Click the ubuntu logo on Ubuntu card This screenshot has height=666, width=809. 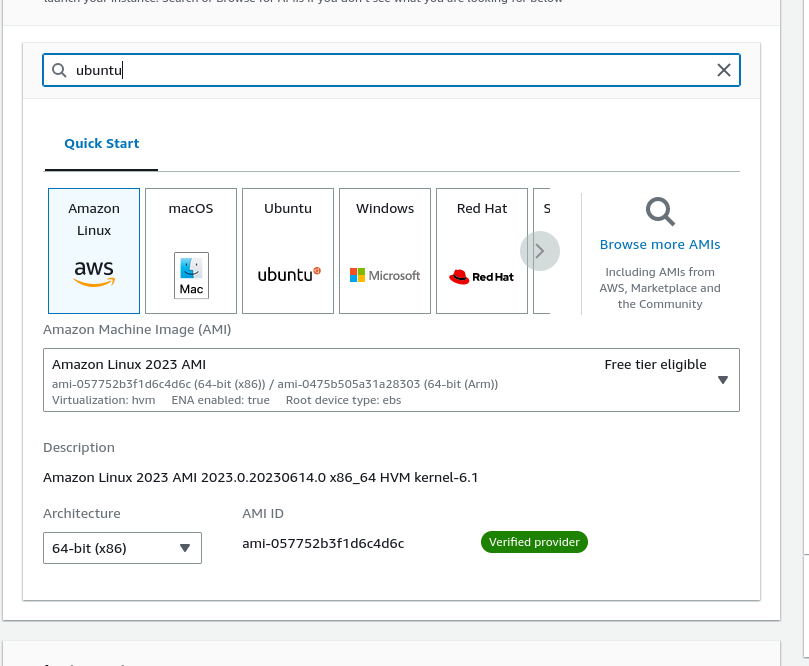click(x=289, y=274)
